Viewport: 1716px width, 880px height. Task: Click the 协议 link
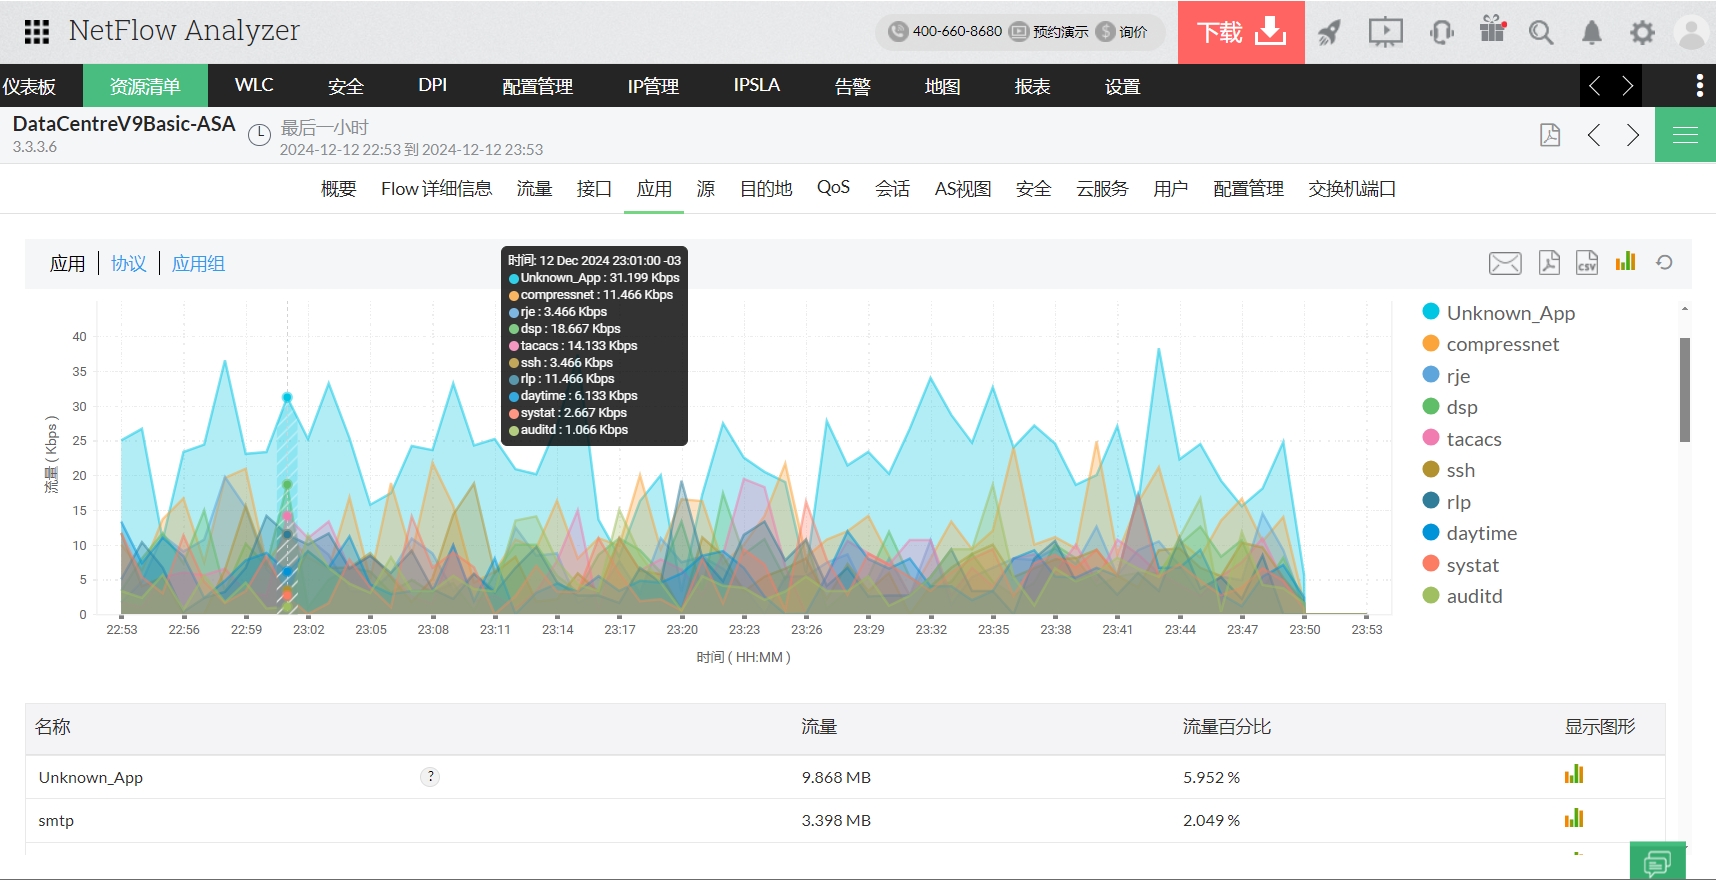(128, 264)
